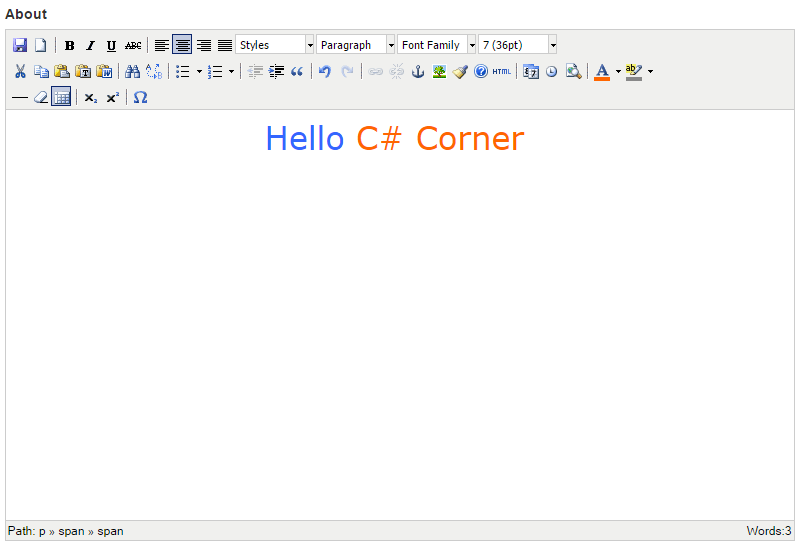Viewport: 803px width, 556px height.
Task: Click the word Hello in editor
Action: pyautogui.click(x=305, y=139)
